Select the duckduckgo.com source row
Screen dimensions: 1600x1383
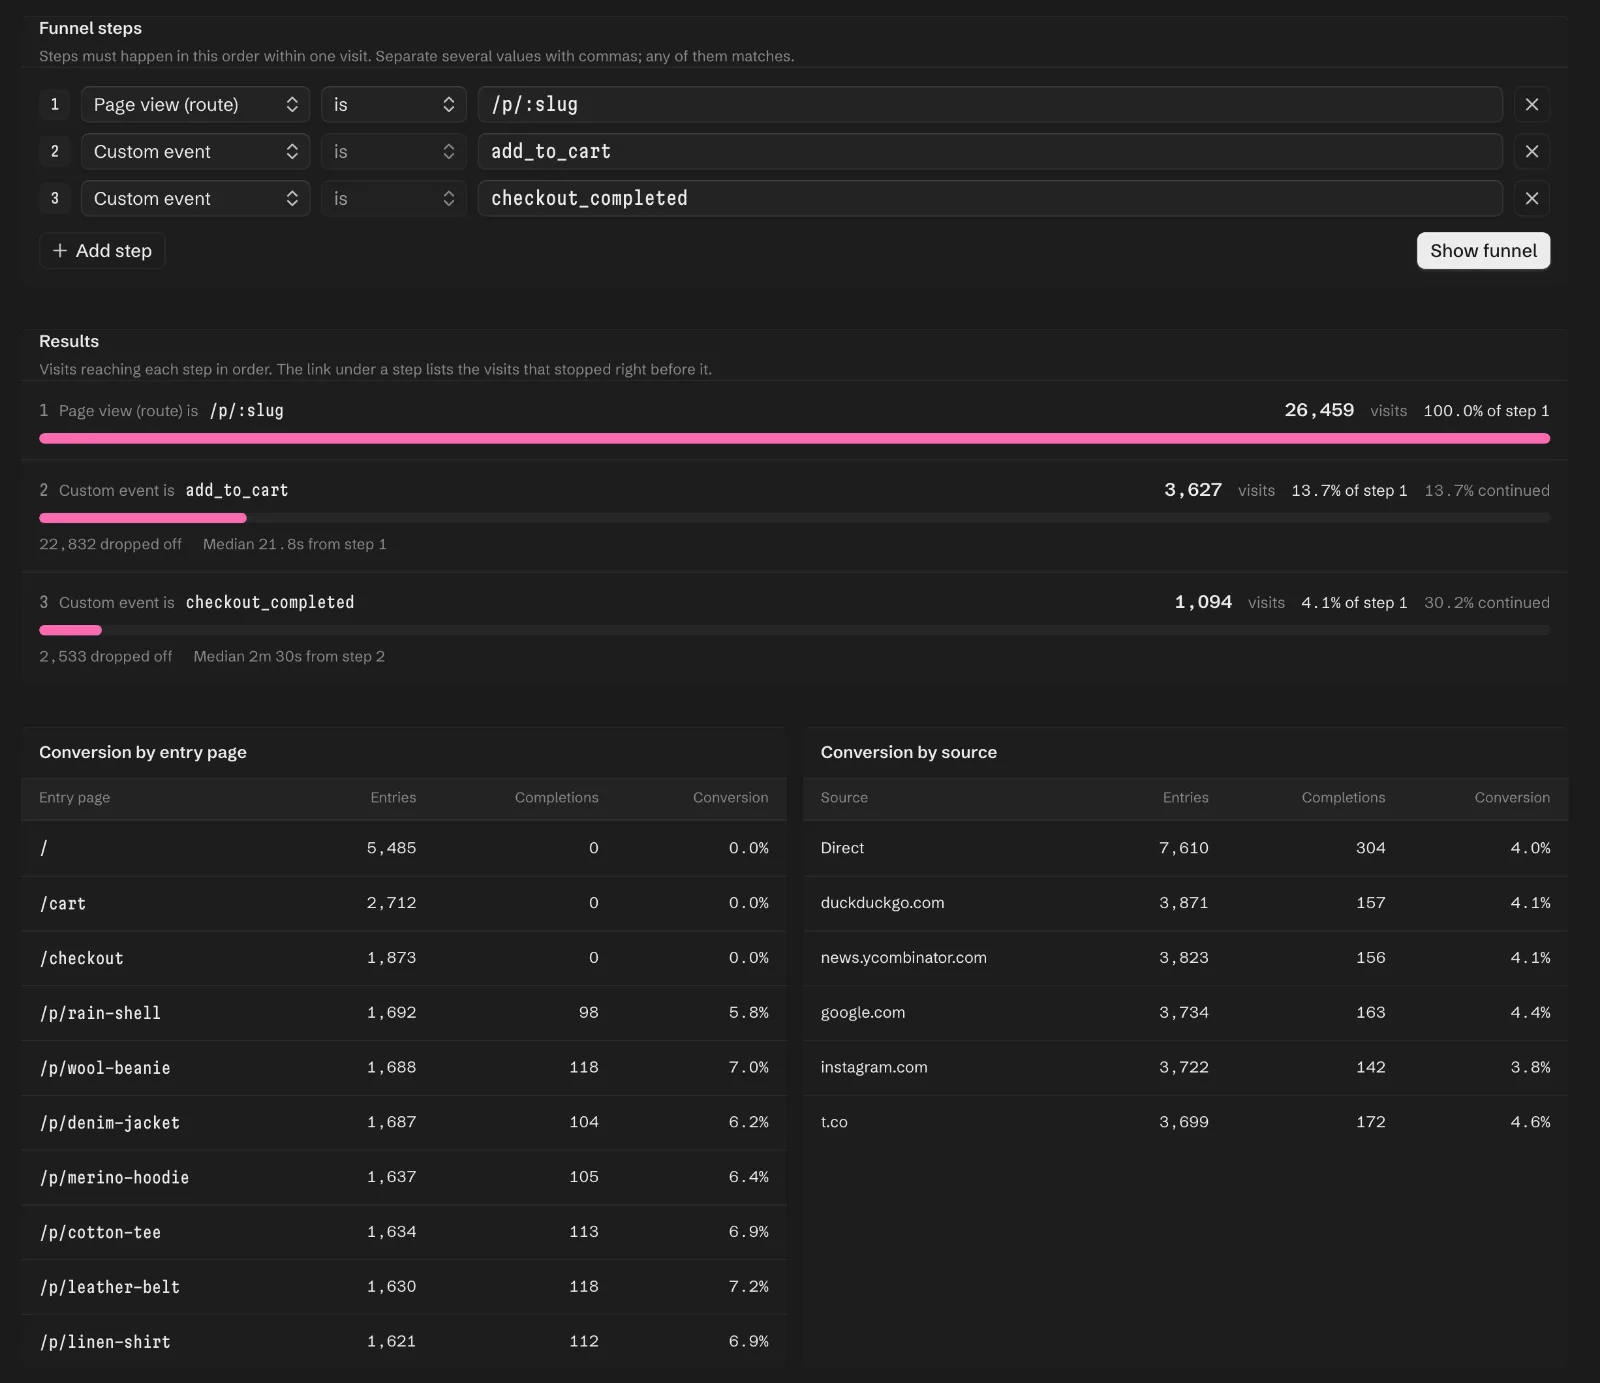coord(1185,902)
